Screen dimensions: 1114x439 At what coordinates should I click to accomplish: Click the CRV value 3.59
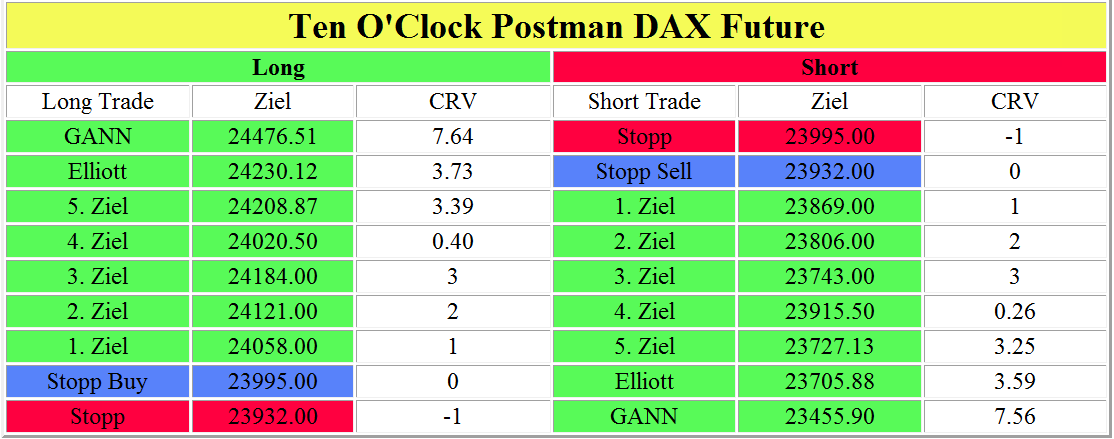(1014, 382)
